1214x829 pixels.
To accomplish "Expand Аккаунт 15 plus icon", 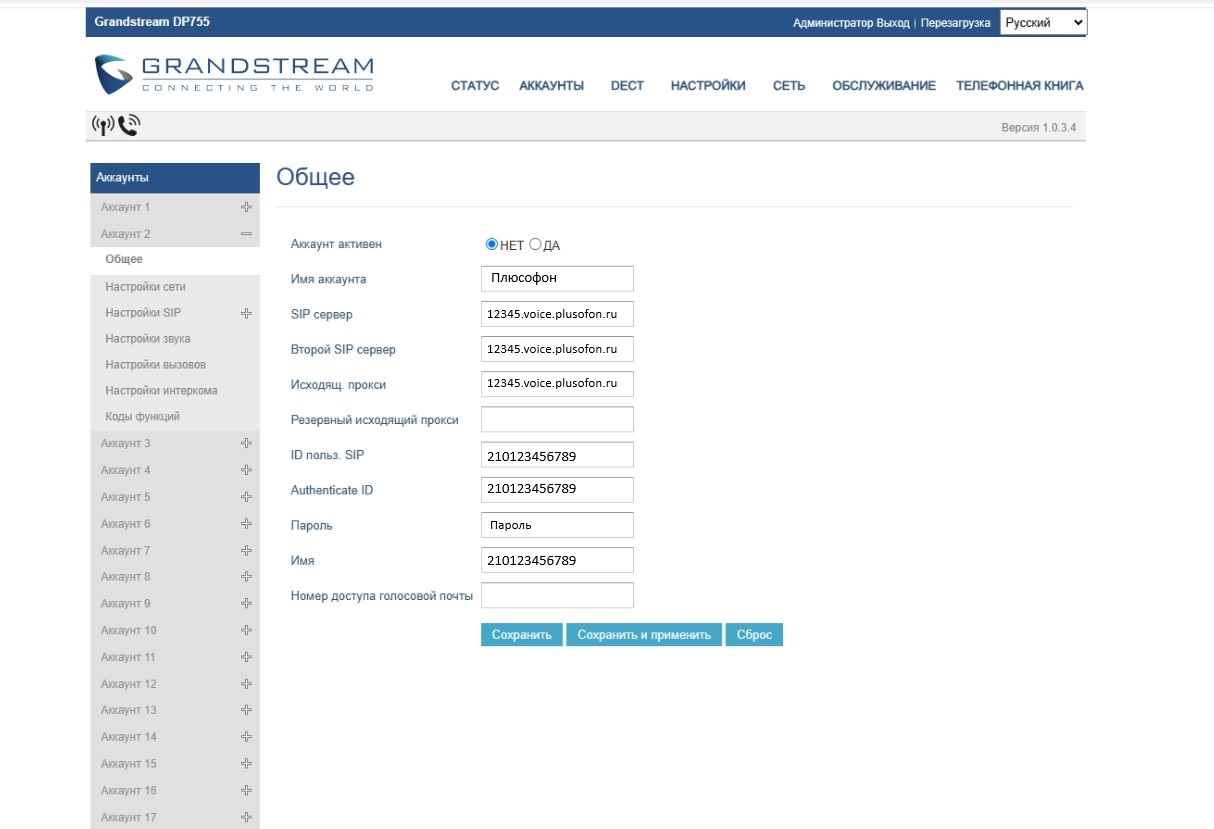I will coord(246,764).
